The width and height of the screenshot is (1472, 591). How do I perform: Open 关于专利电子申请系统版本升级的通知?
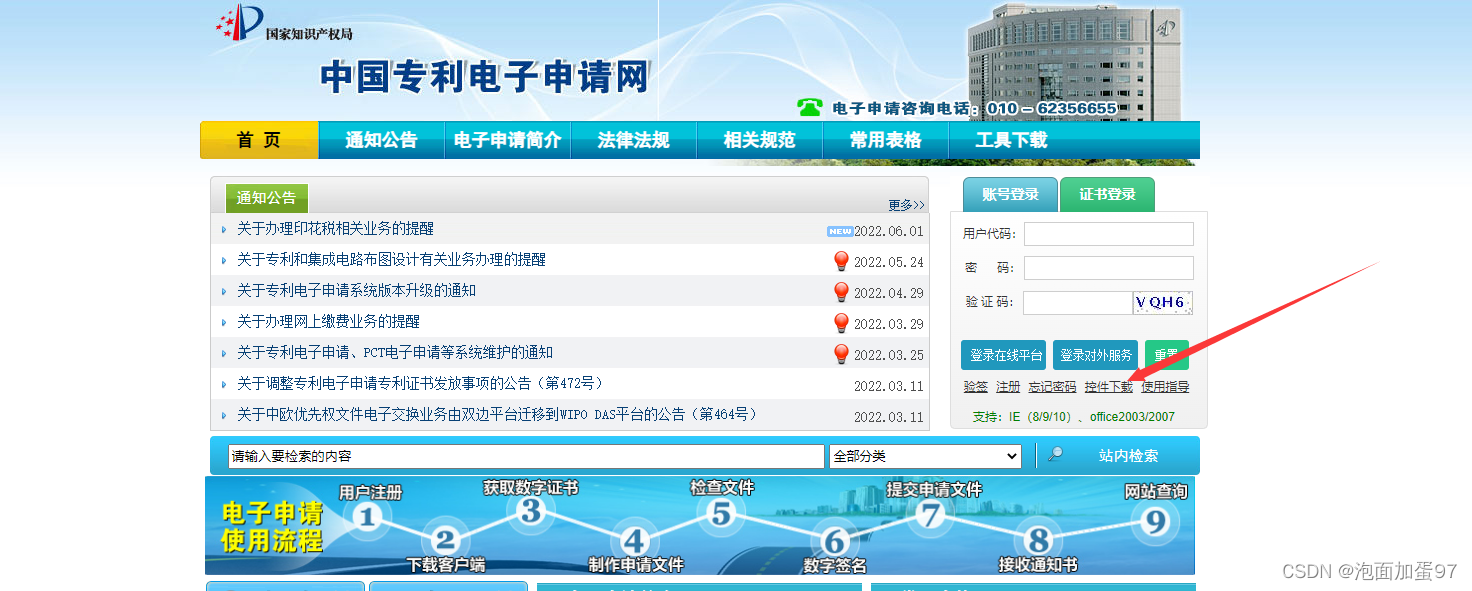[x=356, y=291]
